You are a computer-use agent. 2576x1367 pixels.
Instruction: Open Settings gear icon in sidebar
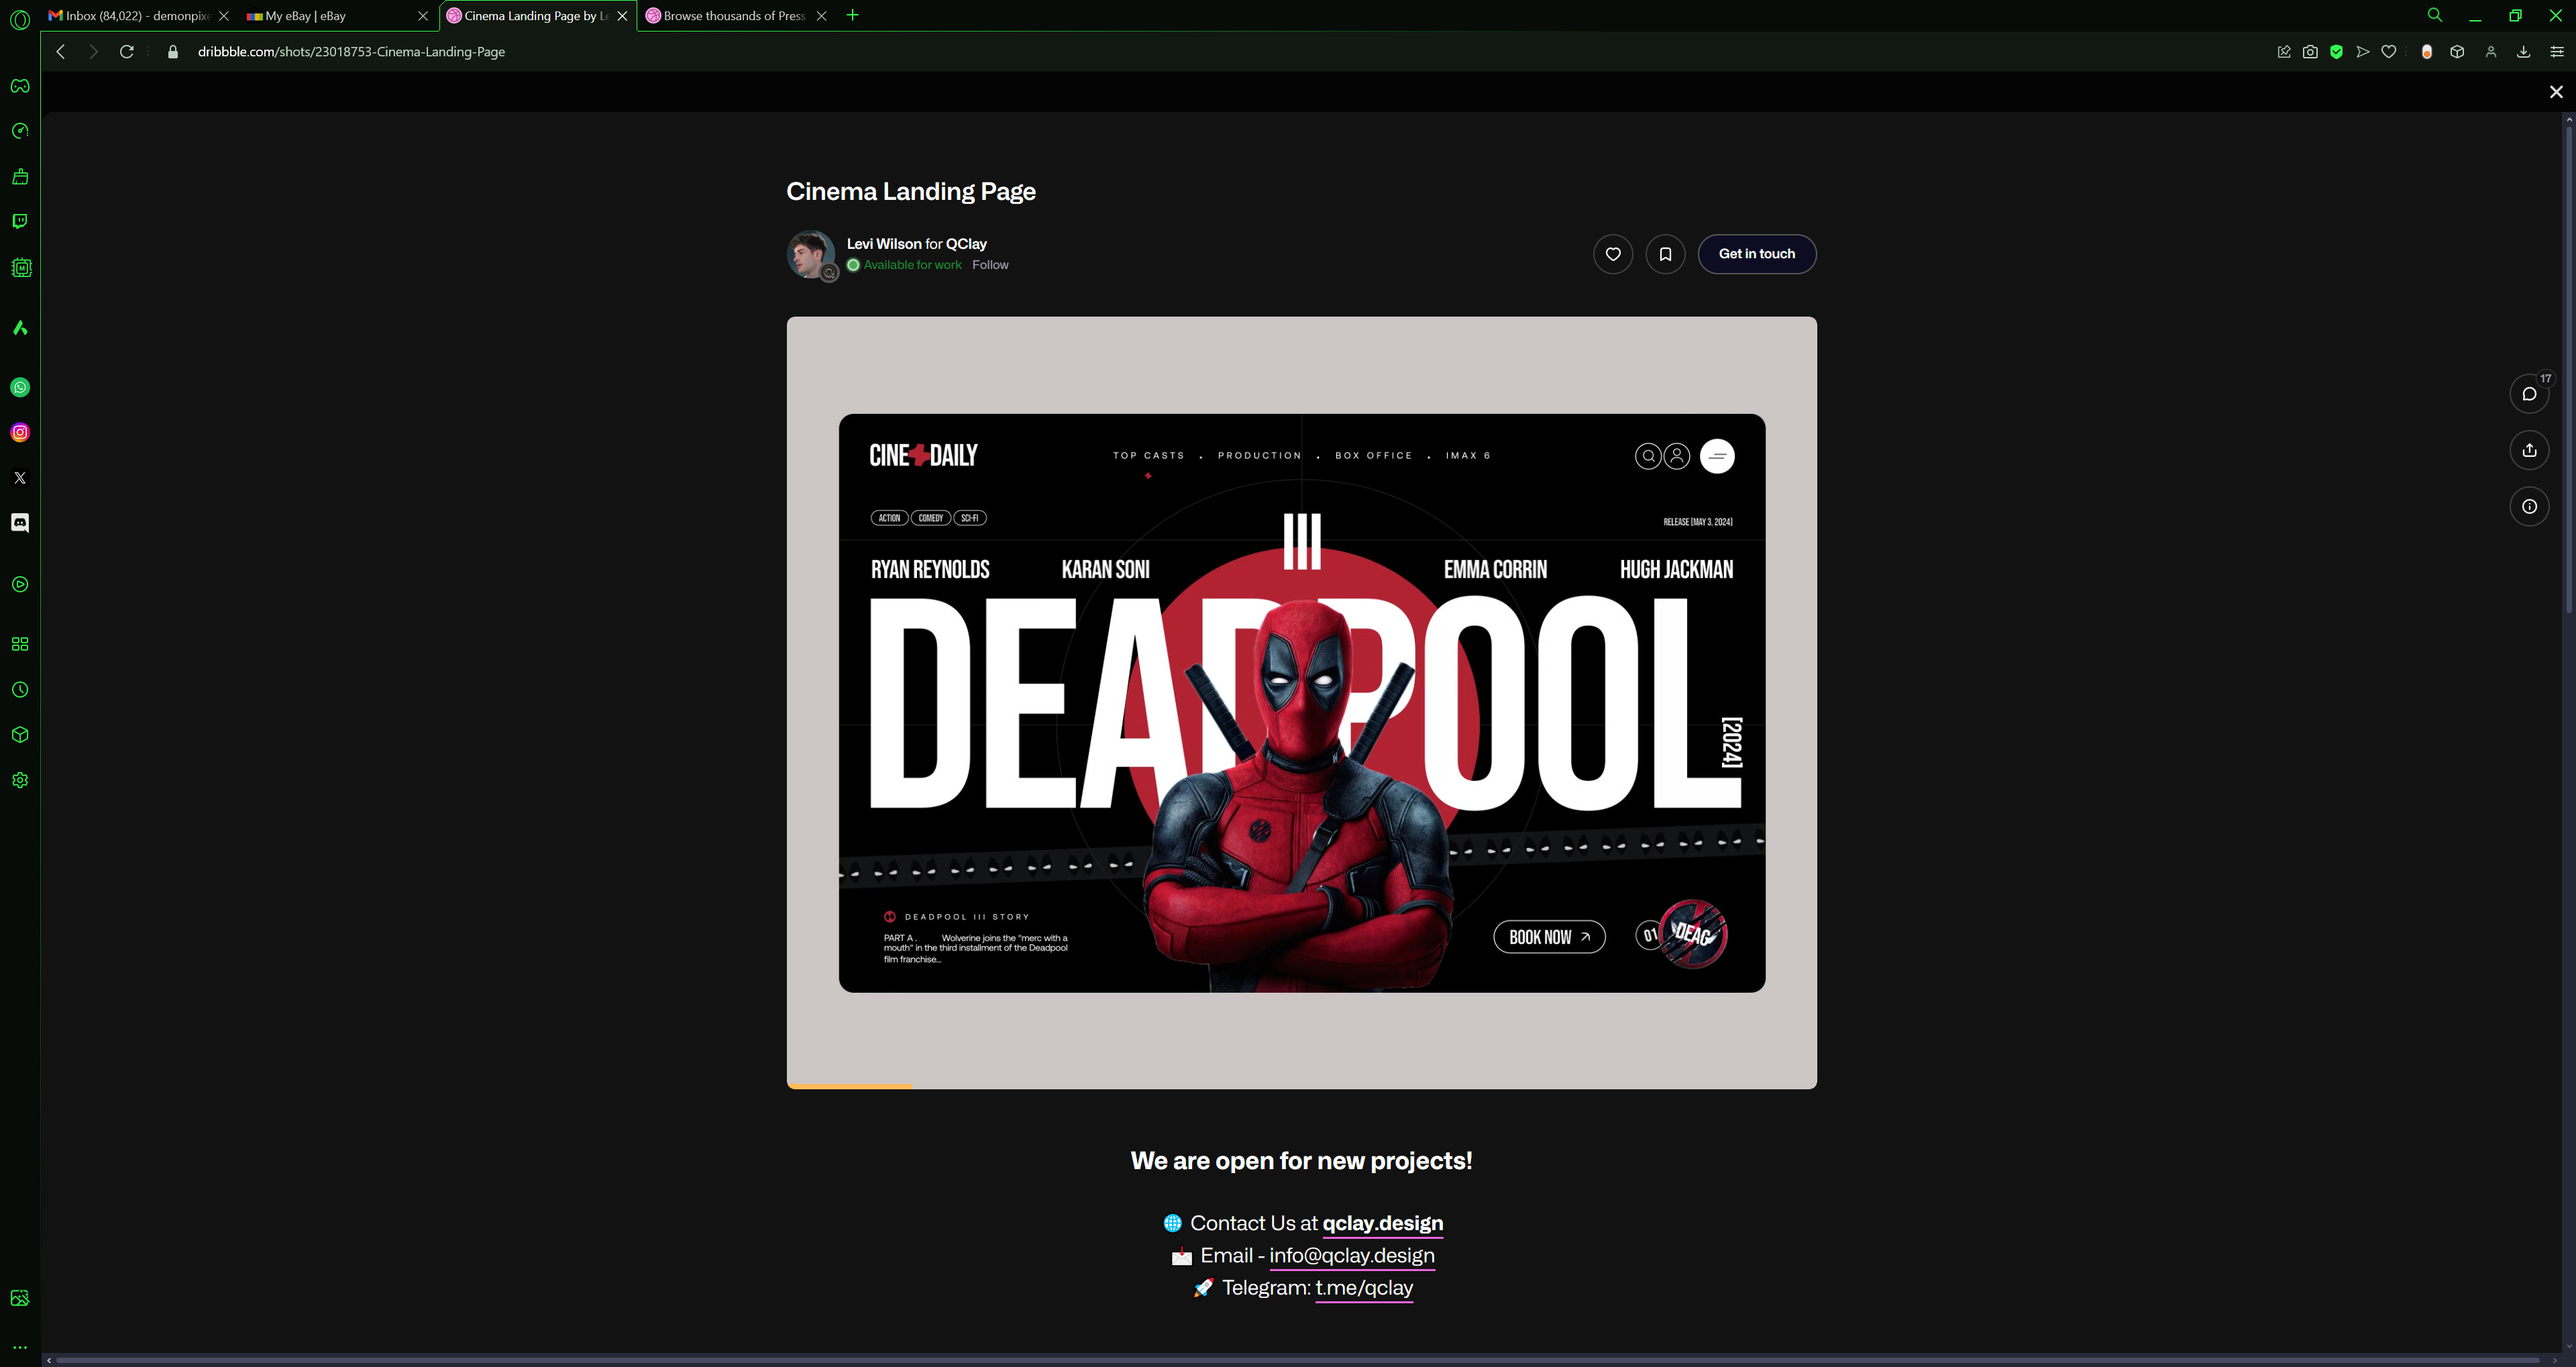[20, 780]
